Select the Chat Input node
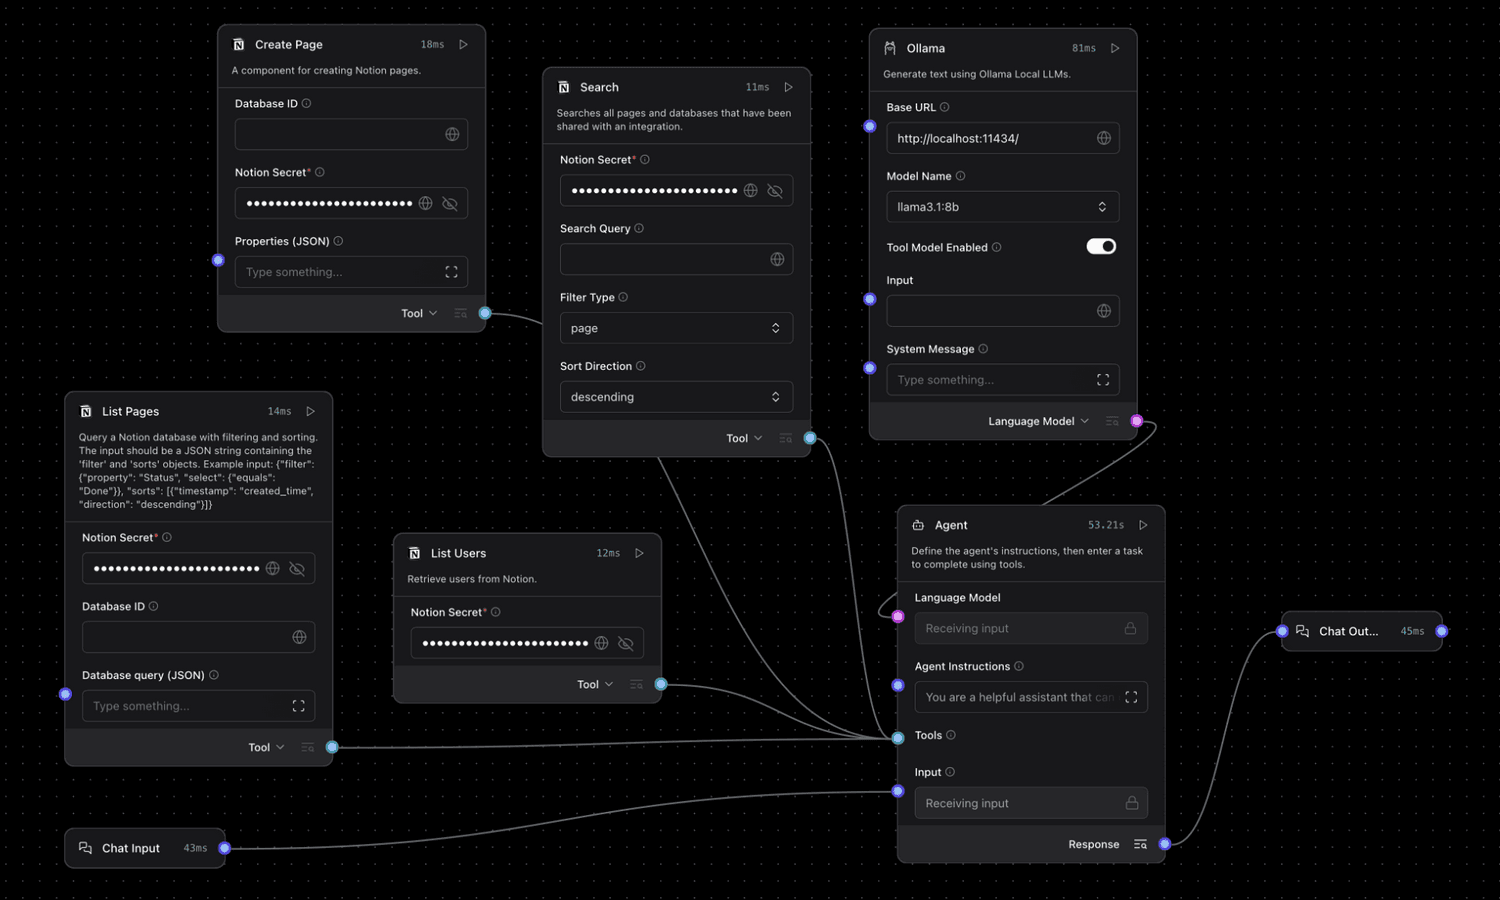Viewport: 1500px width, 900px height. click(x=145, y=848)
